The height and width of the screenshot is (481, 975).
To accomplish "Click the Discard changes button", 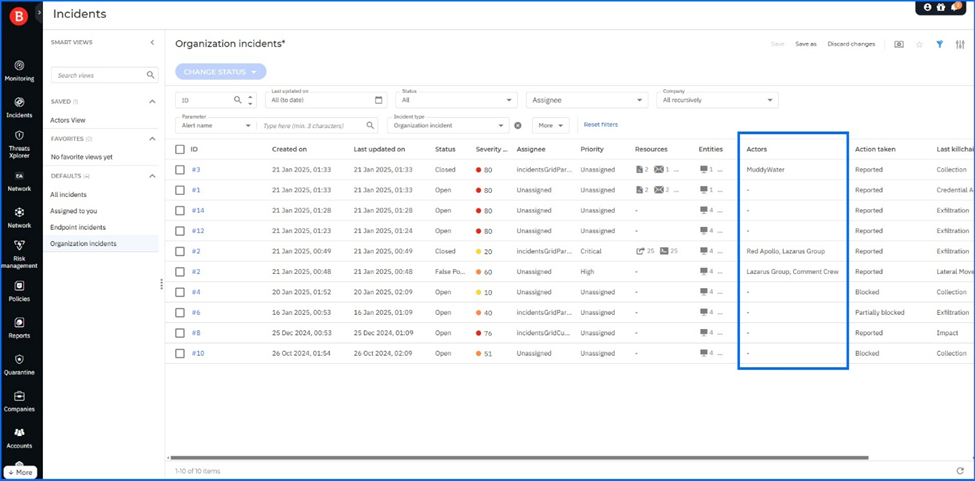I will (850, 44).
